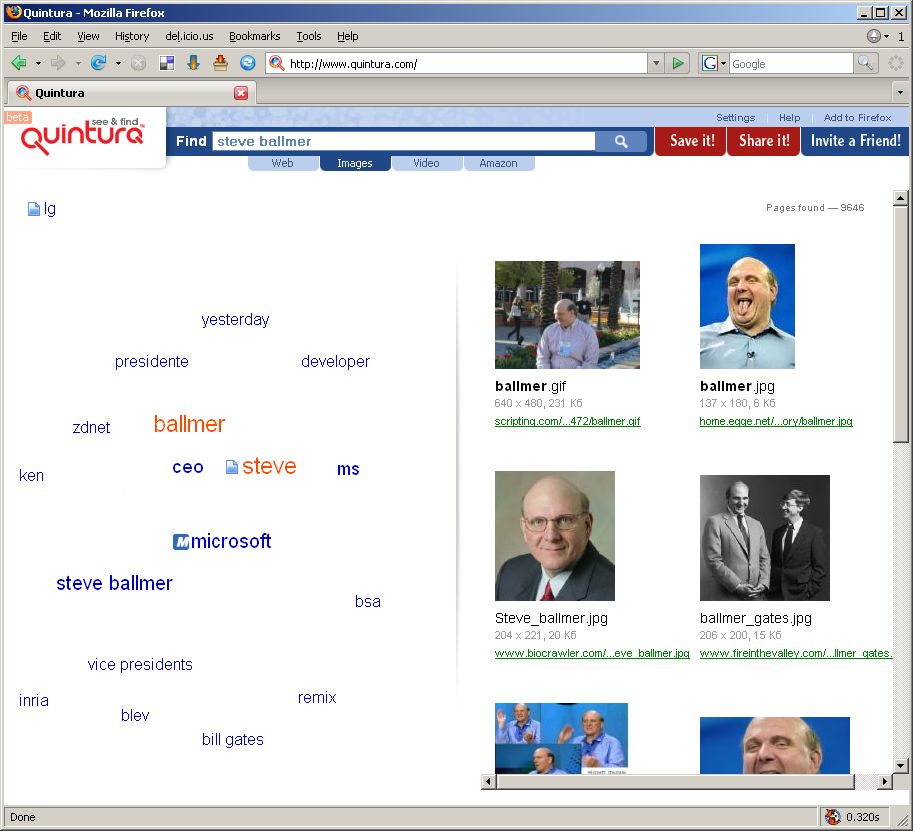913x831 pixels.
Task: Click the orange tray bookmark toolbar icon
Action: [220, 62]
